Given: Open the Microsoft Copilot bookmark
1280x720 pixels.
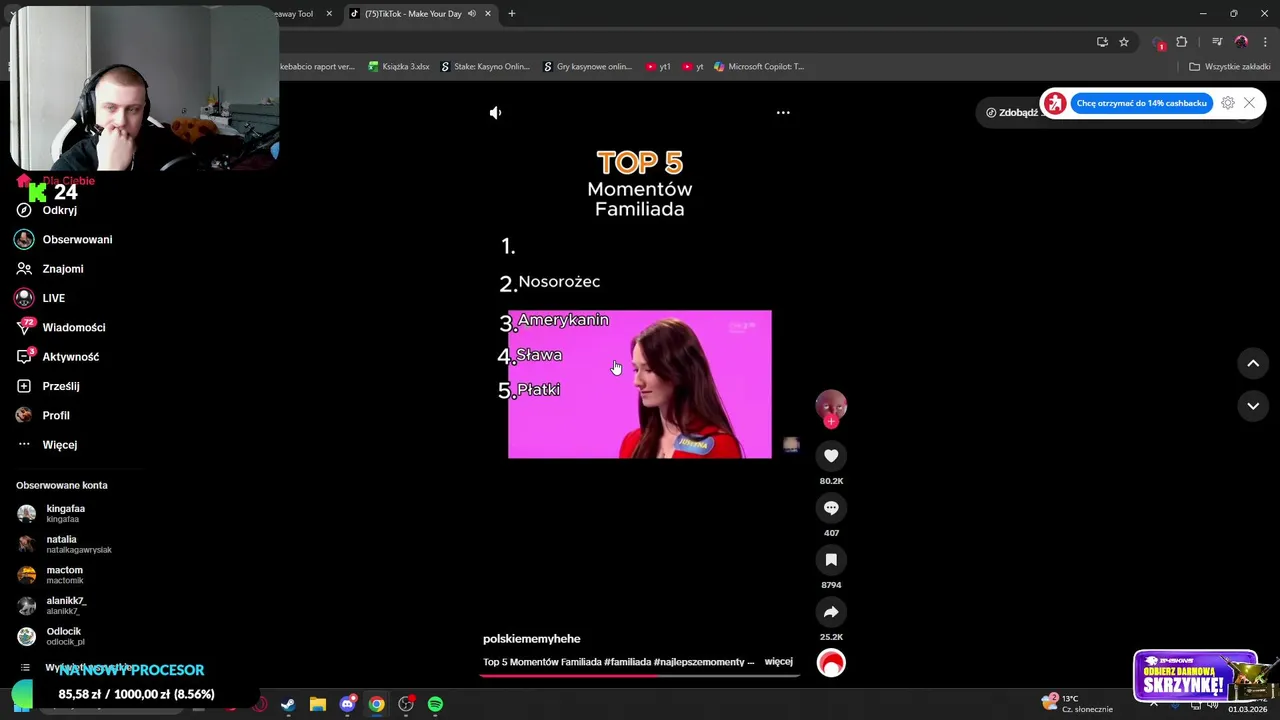Looking at the screenshot, I should [x=759, y=67].
